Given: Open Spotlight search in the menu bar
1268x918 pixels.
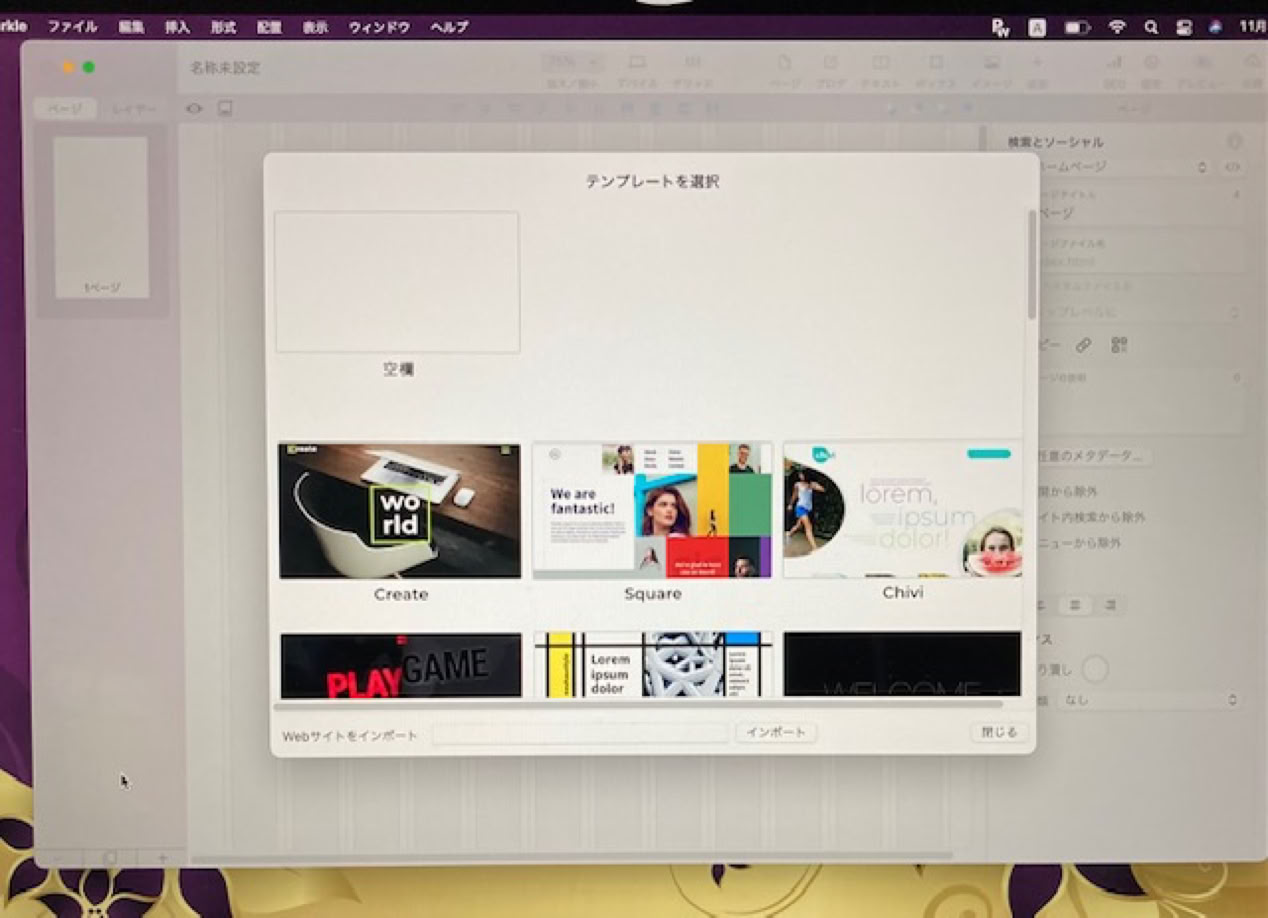Looking at the screenshot, I should click(1151, 28).
